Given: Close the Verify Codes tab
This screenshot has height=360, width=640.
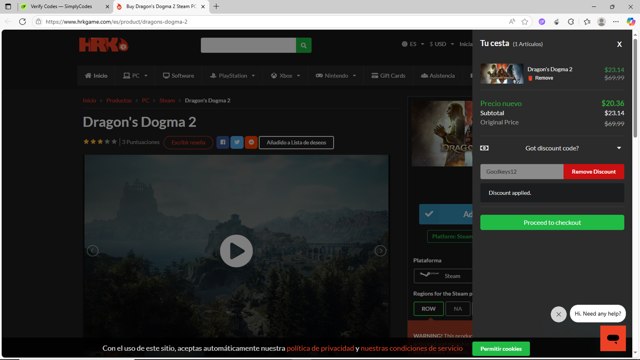Looking at the screenshot, I should point(107,7).
